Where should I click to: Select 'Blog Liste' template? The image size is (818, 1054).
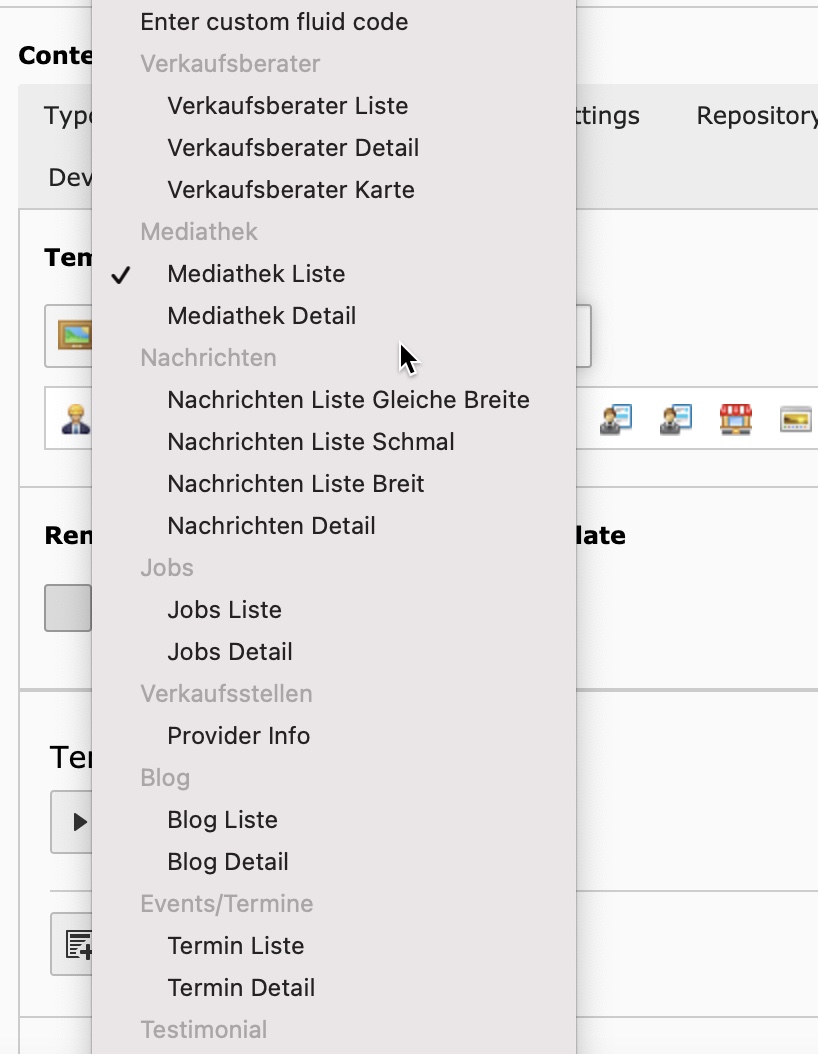334,820
